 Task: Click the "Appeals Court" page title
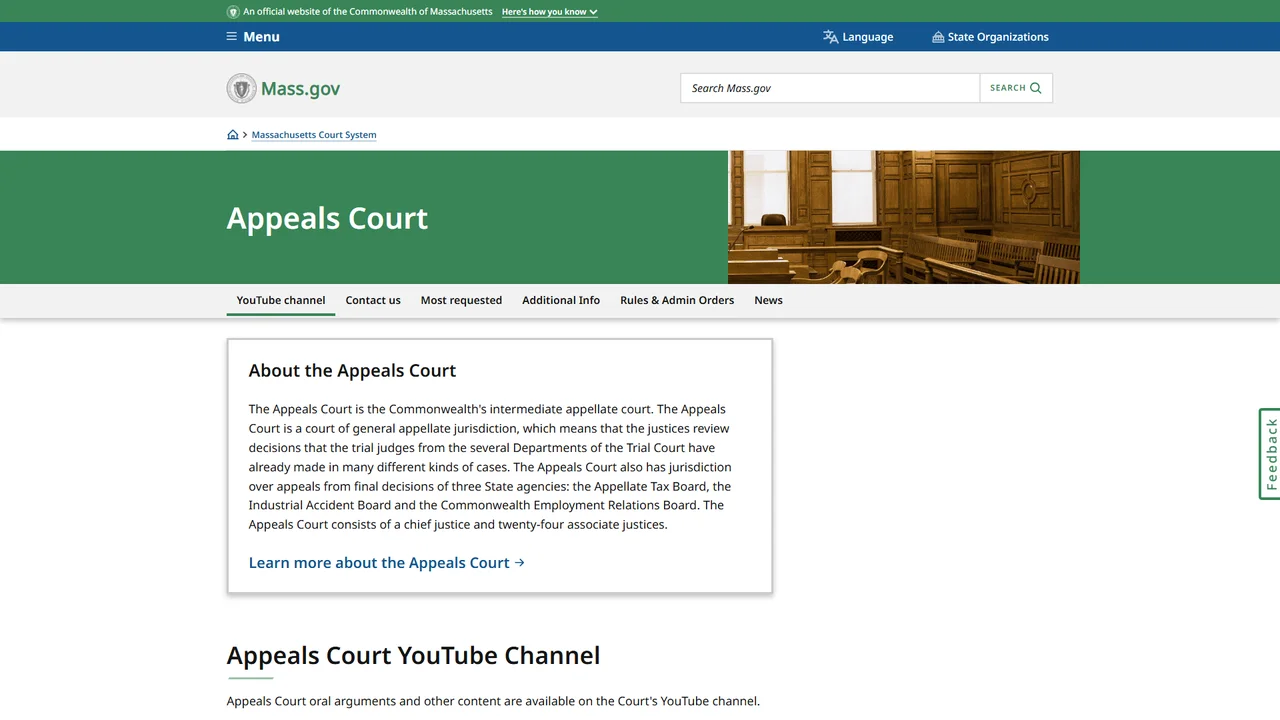click(x=327, y=218)
